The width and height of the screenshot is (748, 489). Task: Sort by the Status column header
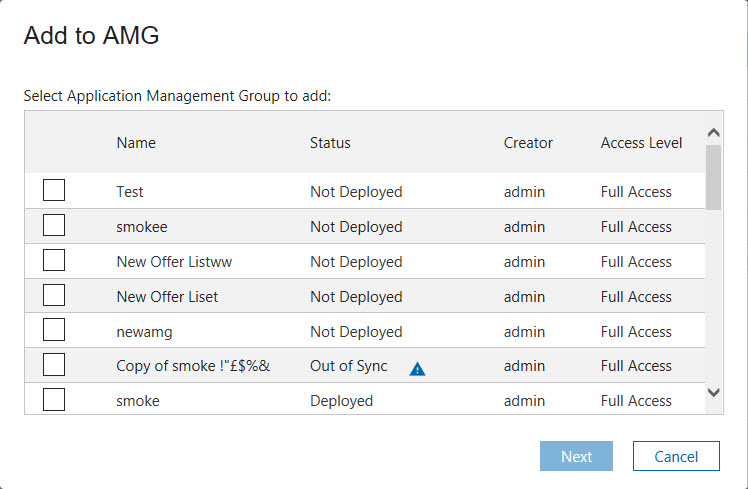coord(330,143)
